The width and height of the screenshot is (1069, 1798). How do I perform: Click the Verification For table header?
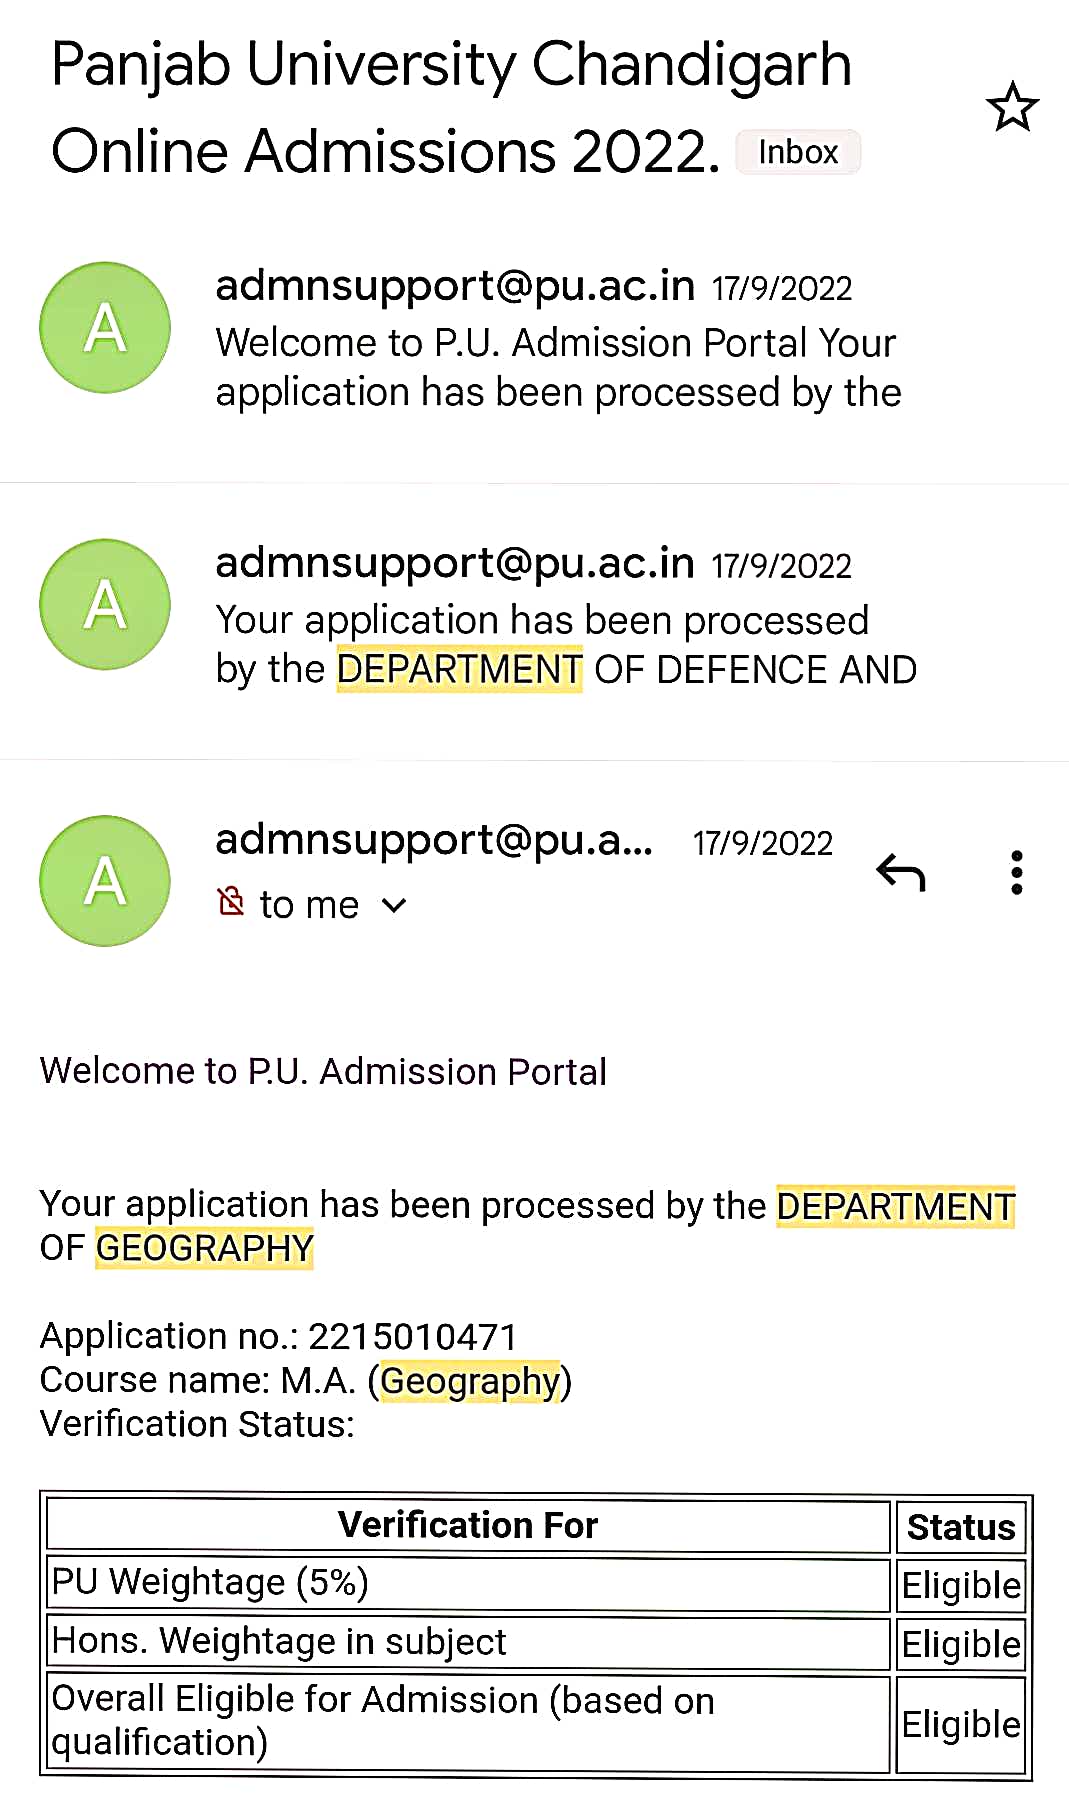(468, 1526)
